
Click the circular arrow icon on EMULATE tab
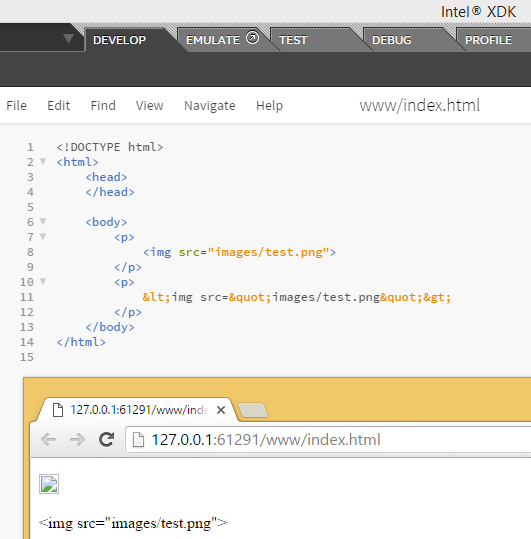point(252,37)
